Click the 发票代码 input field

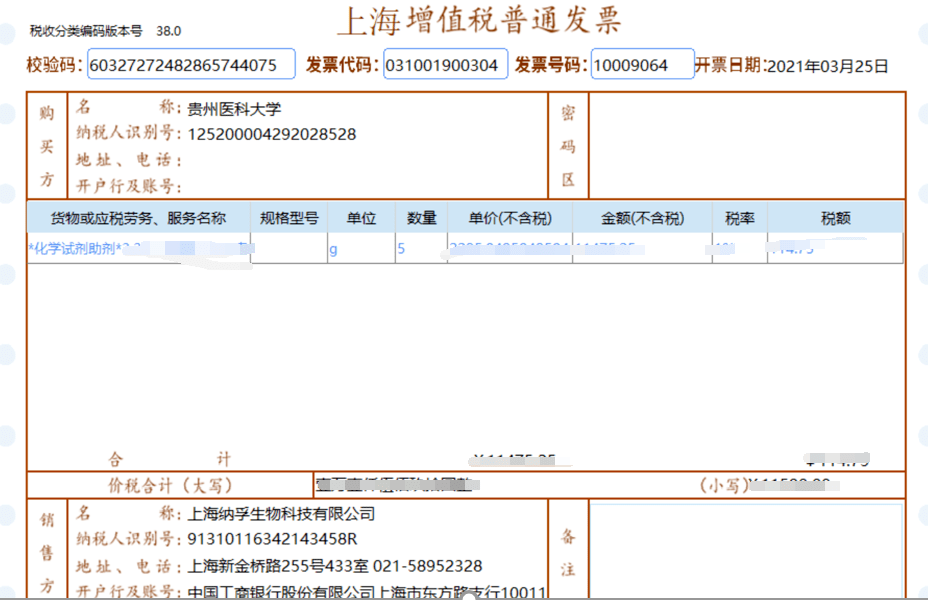click(445, 65)
